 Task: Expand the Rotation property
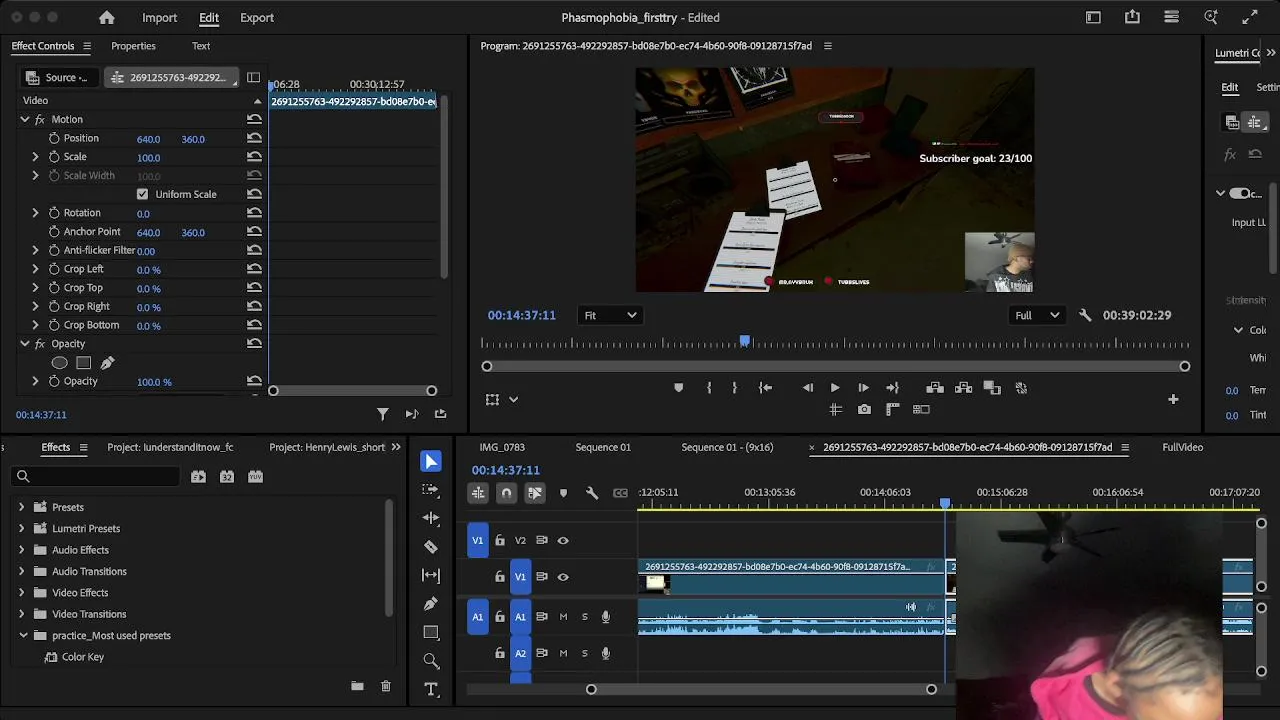[35, 213]
